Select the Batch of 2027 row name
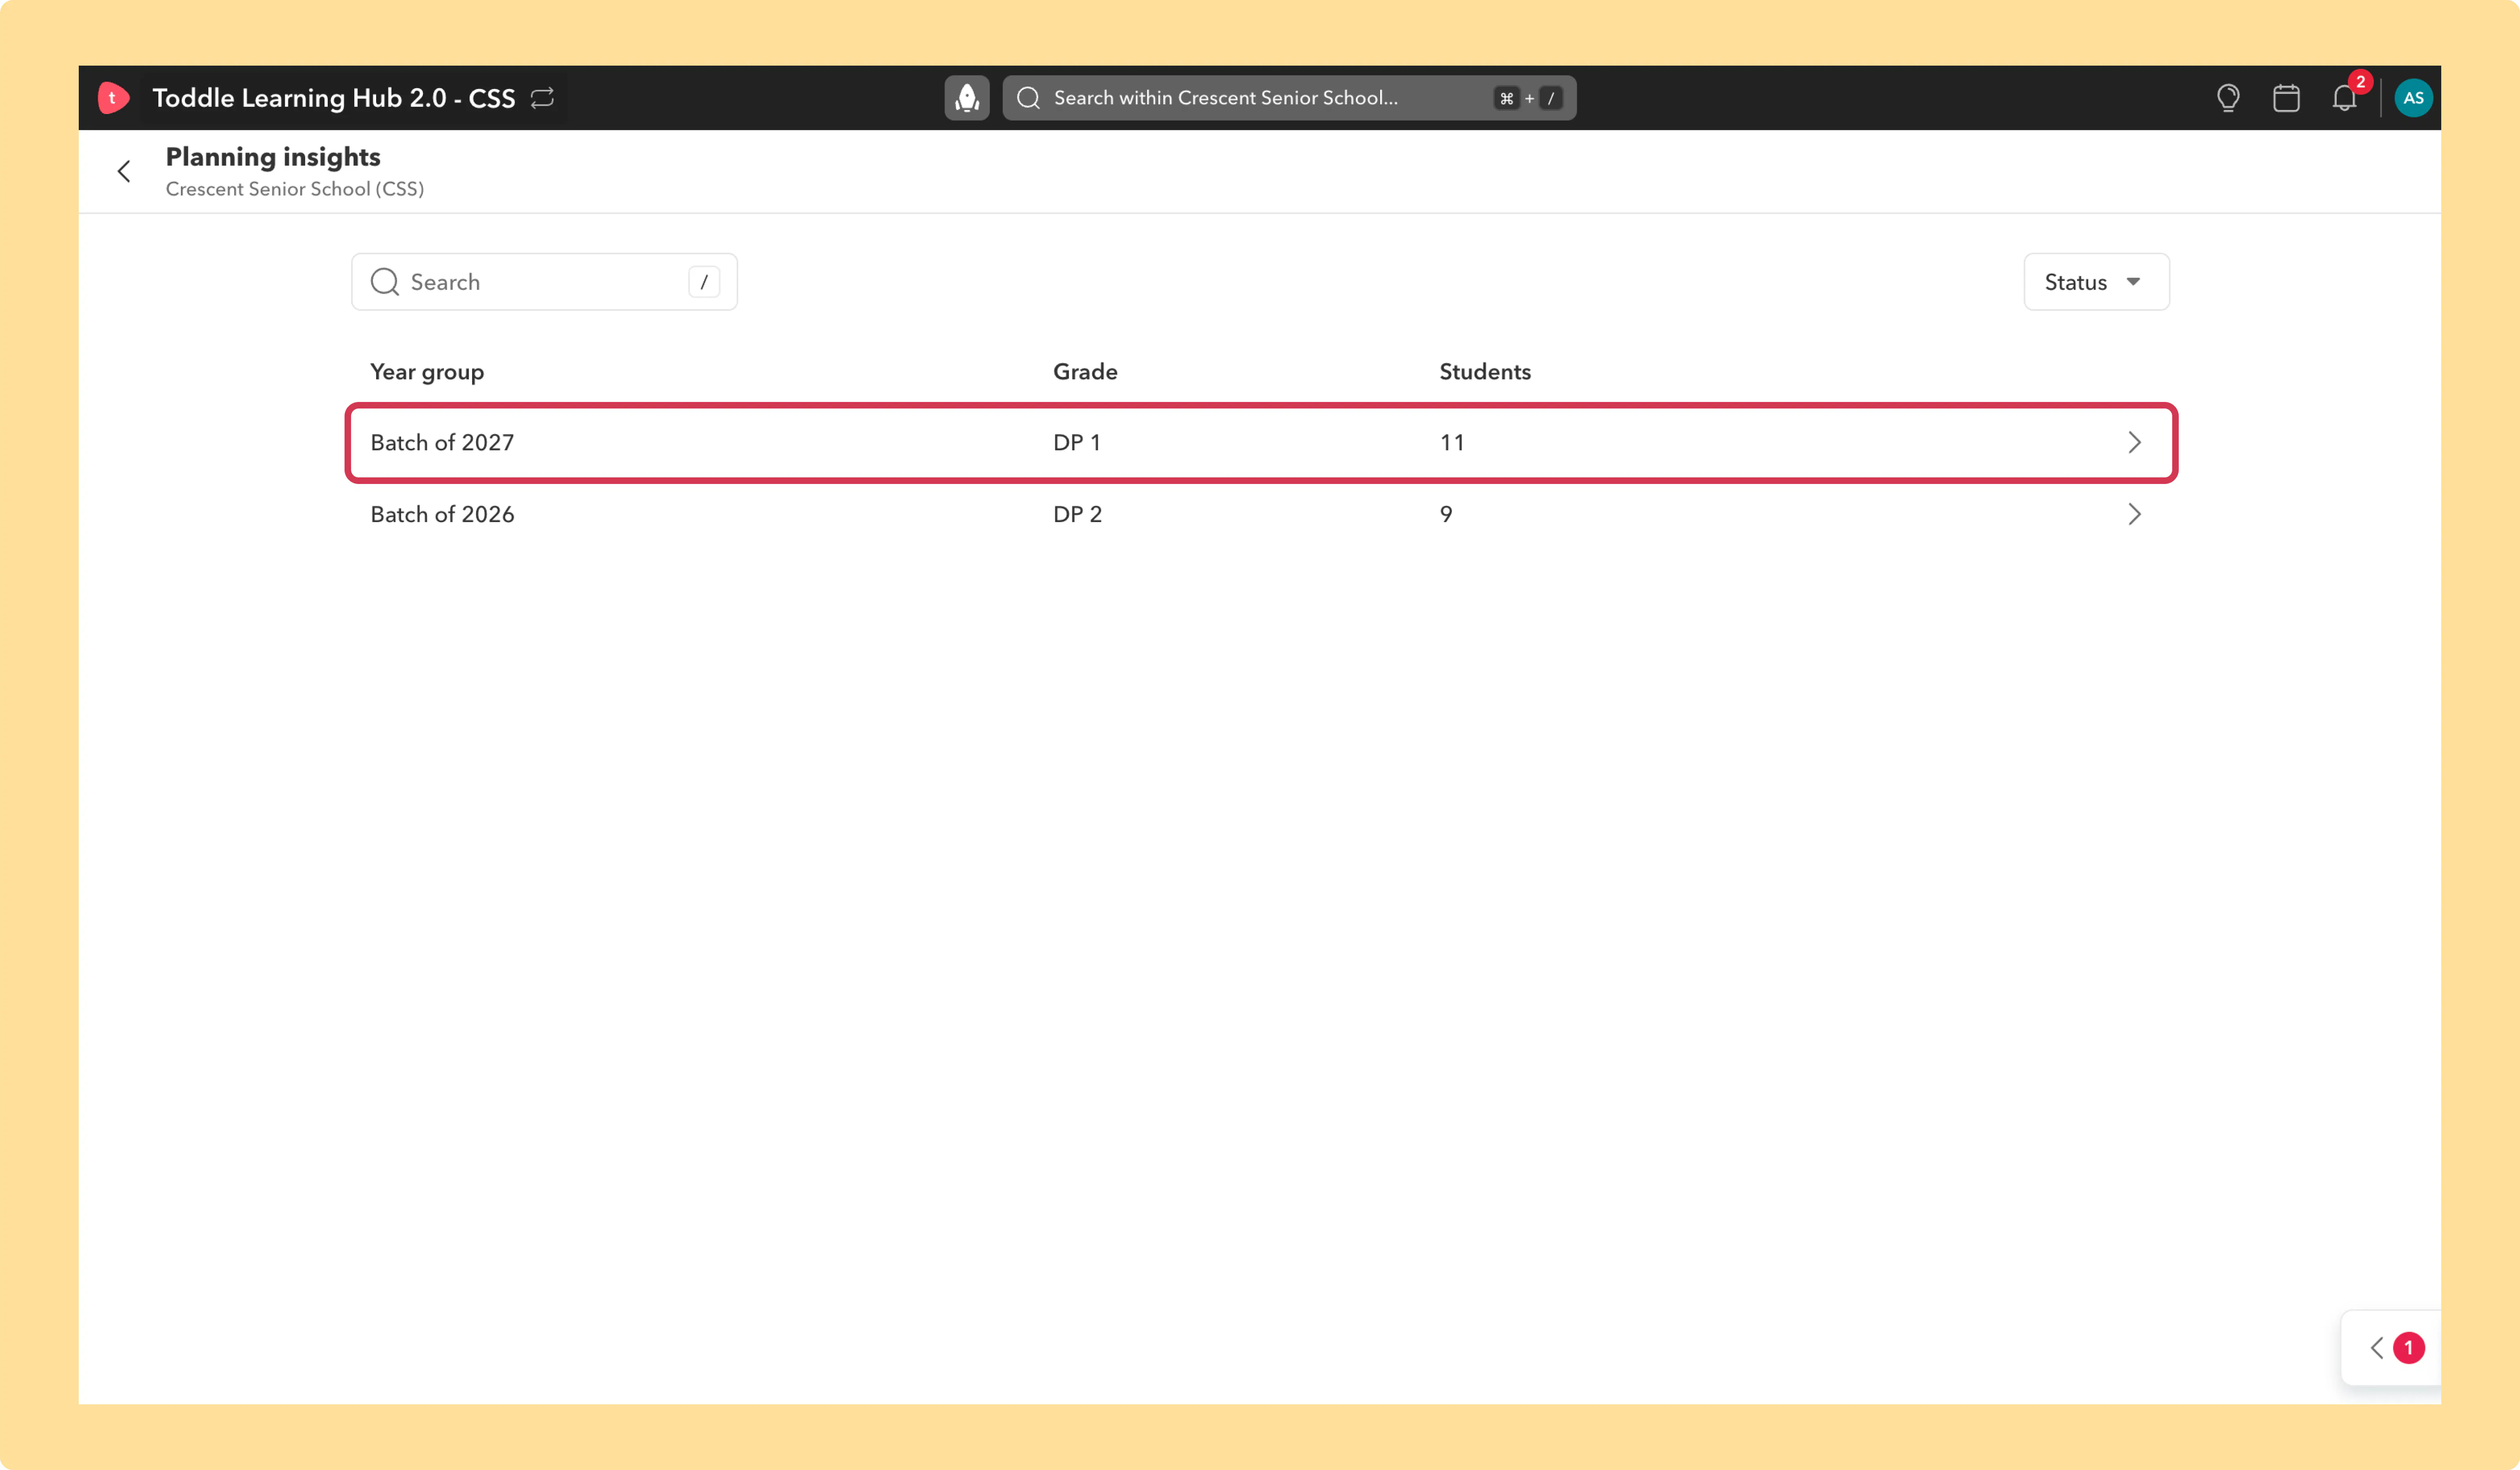Screen dimensions: 2520x1470 coord(442,442)
